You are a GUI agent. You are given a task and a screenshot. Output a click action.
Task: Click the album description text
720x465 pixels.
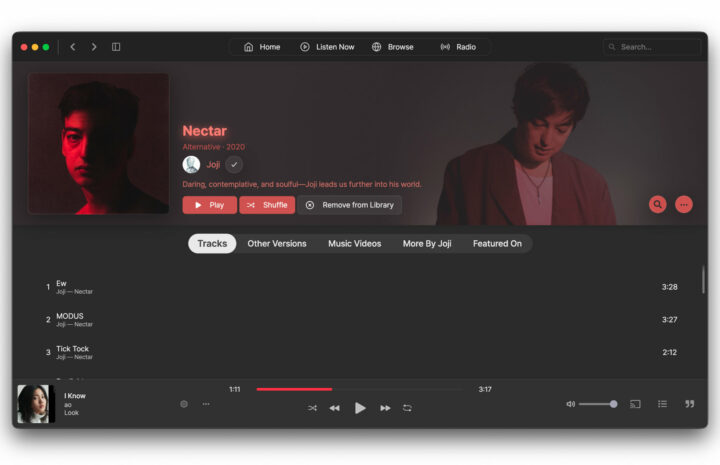point(302,184)
